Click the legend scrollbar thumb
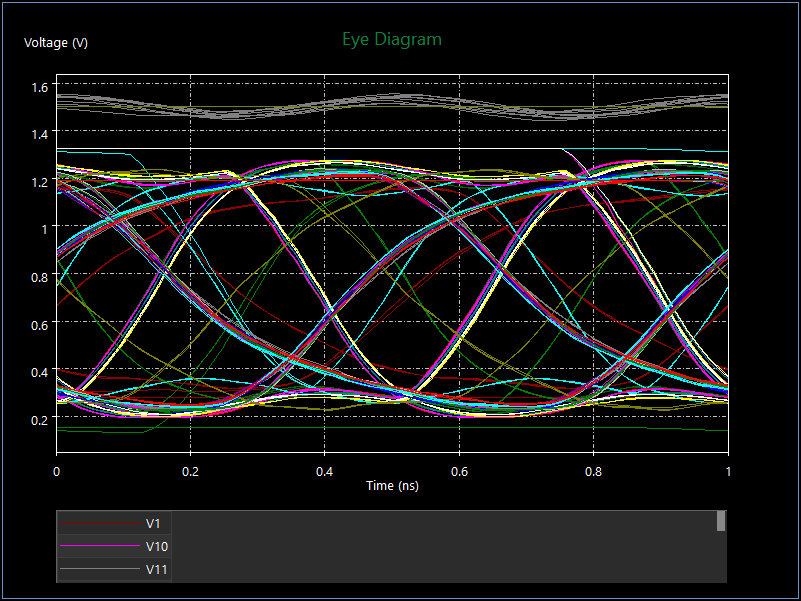Image resolution: width=801 pixels, height=601 pixels. [x=721, y=521]
